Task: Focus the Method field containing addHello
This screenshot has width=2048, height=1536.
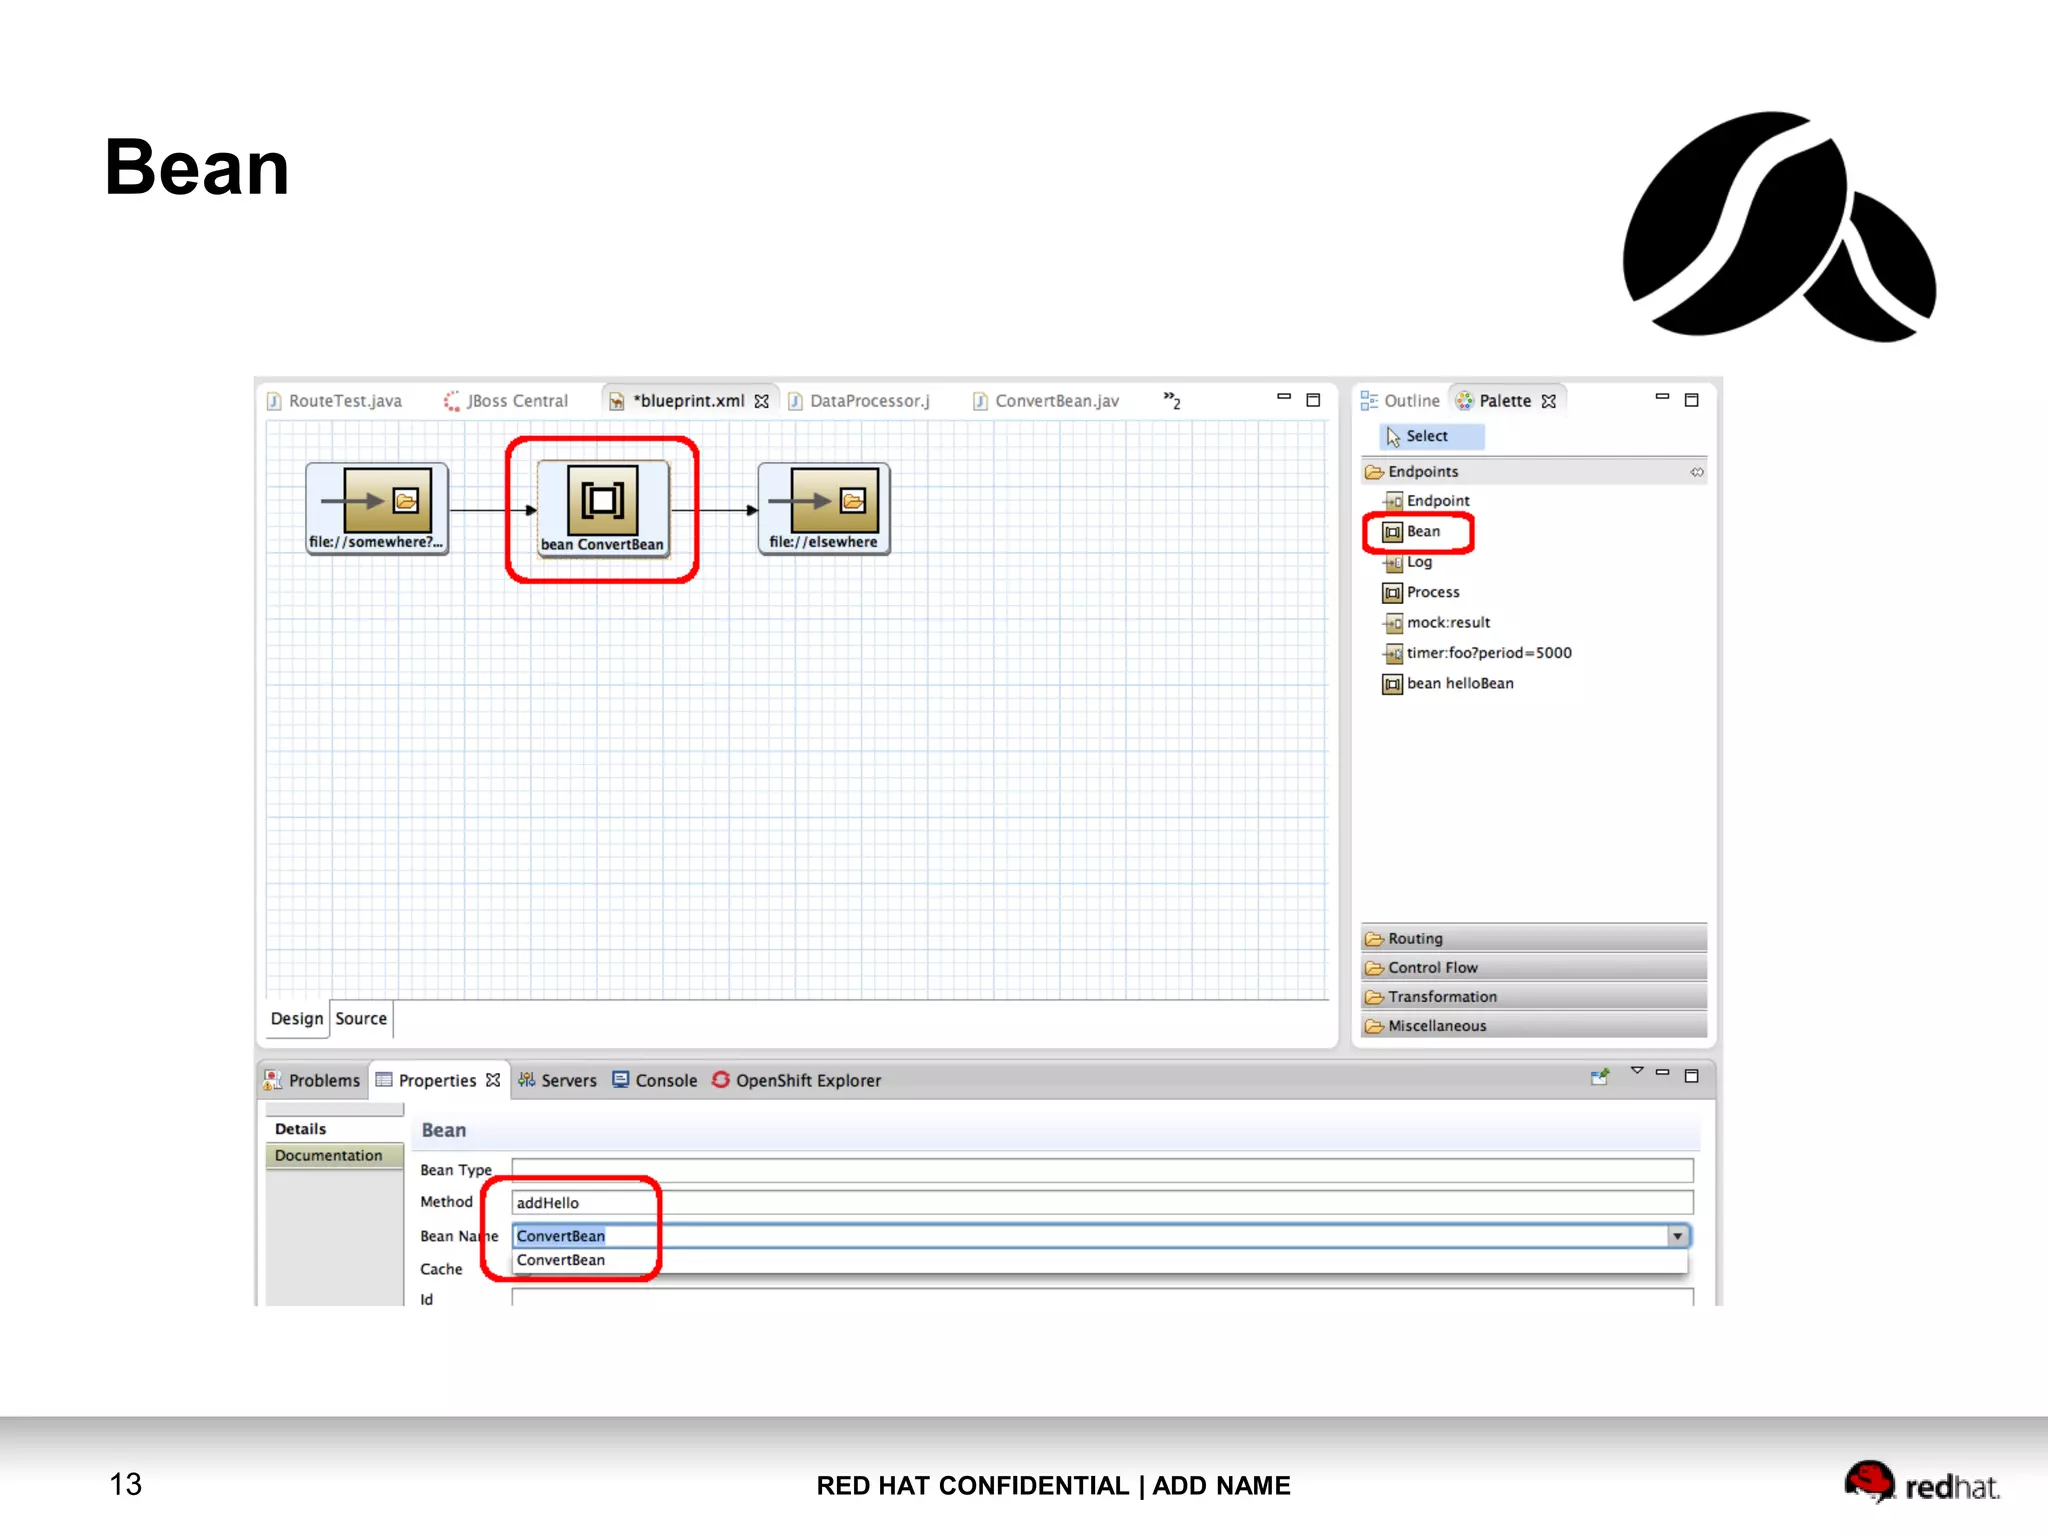Action: [x=1102, y=1202]
